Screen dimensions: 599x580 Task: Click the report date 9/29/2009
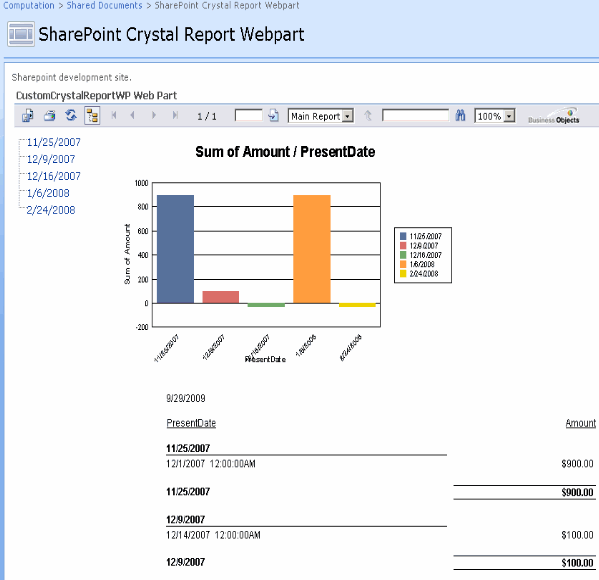tap(186, 399)
